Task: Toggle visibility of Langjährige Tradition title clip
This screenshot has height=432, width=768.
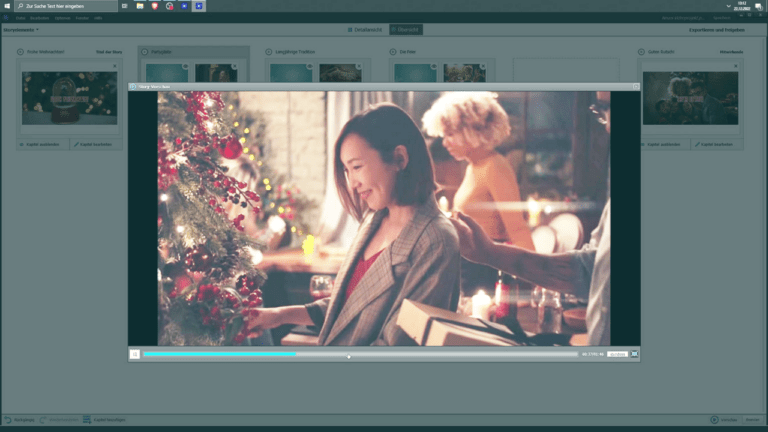Action: (x=310, y=66)
